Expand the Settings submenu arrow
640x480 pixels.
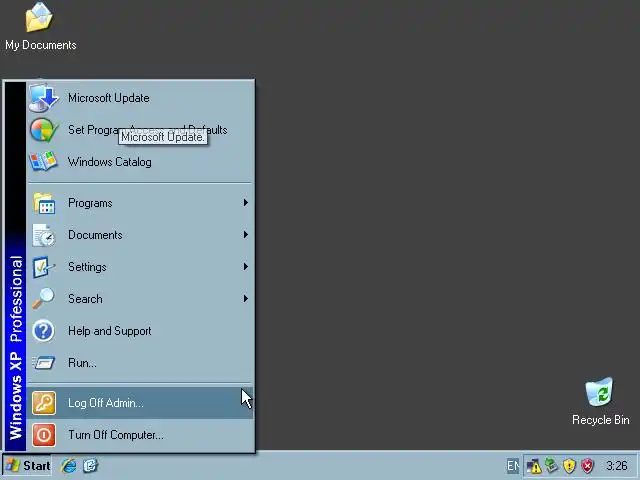pos(245,267)
